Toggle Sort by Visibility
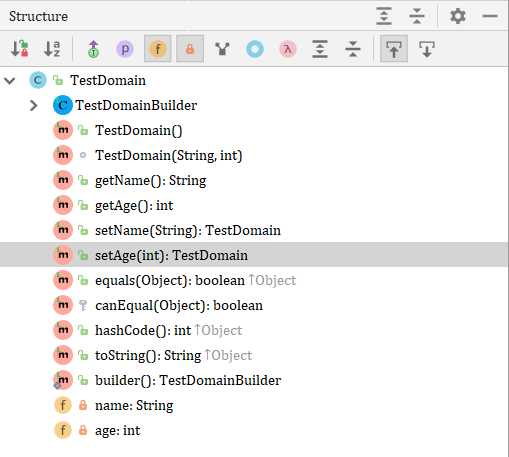509x457 pixels. click(x=20, y=49)
